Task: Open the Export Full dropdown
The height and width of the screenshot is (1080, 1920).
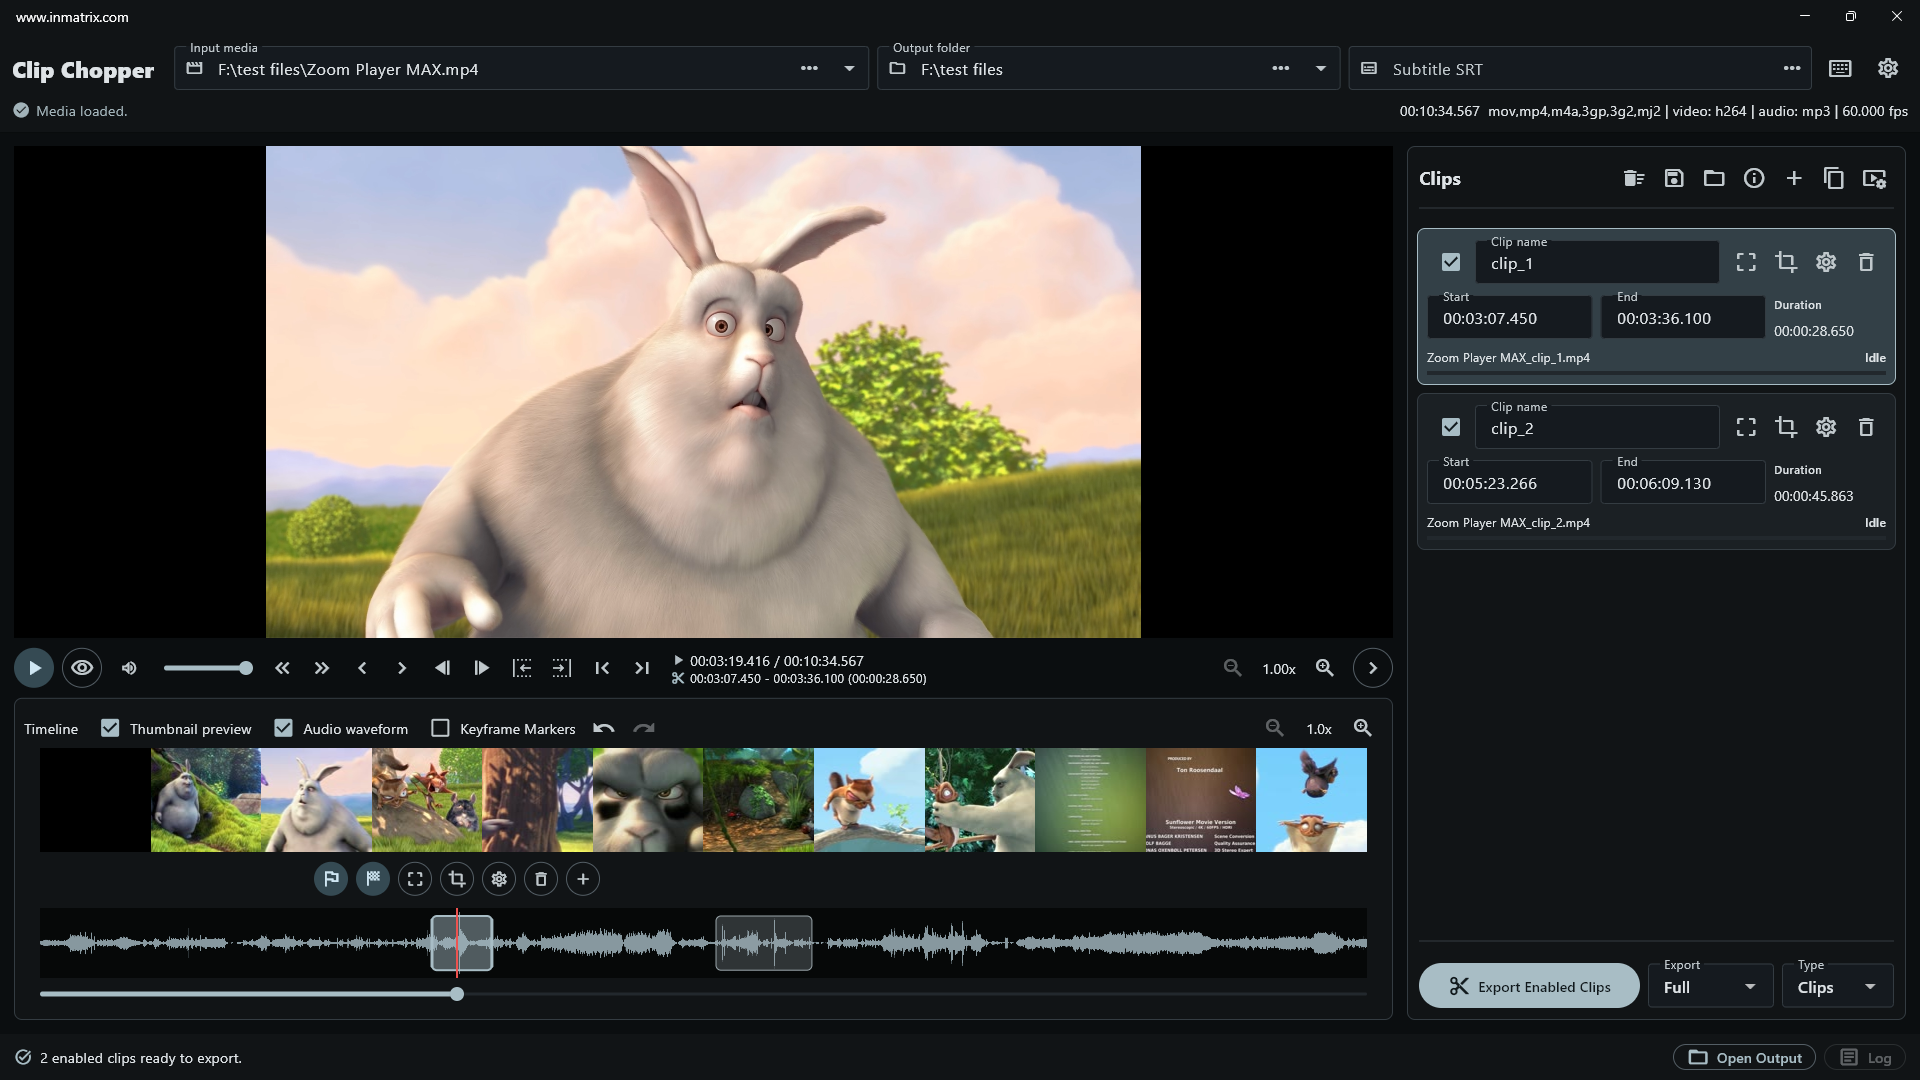Action: coord(1710,985)
